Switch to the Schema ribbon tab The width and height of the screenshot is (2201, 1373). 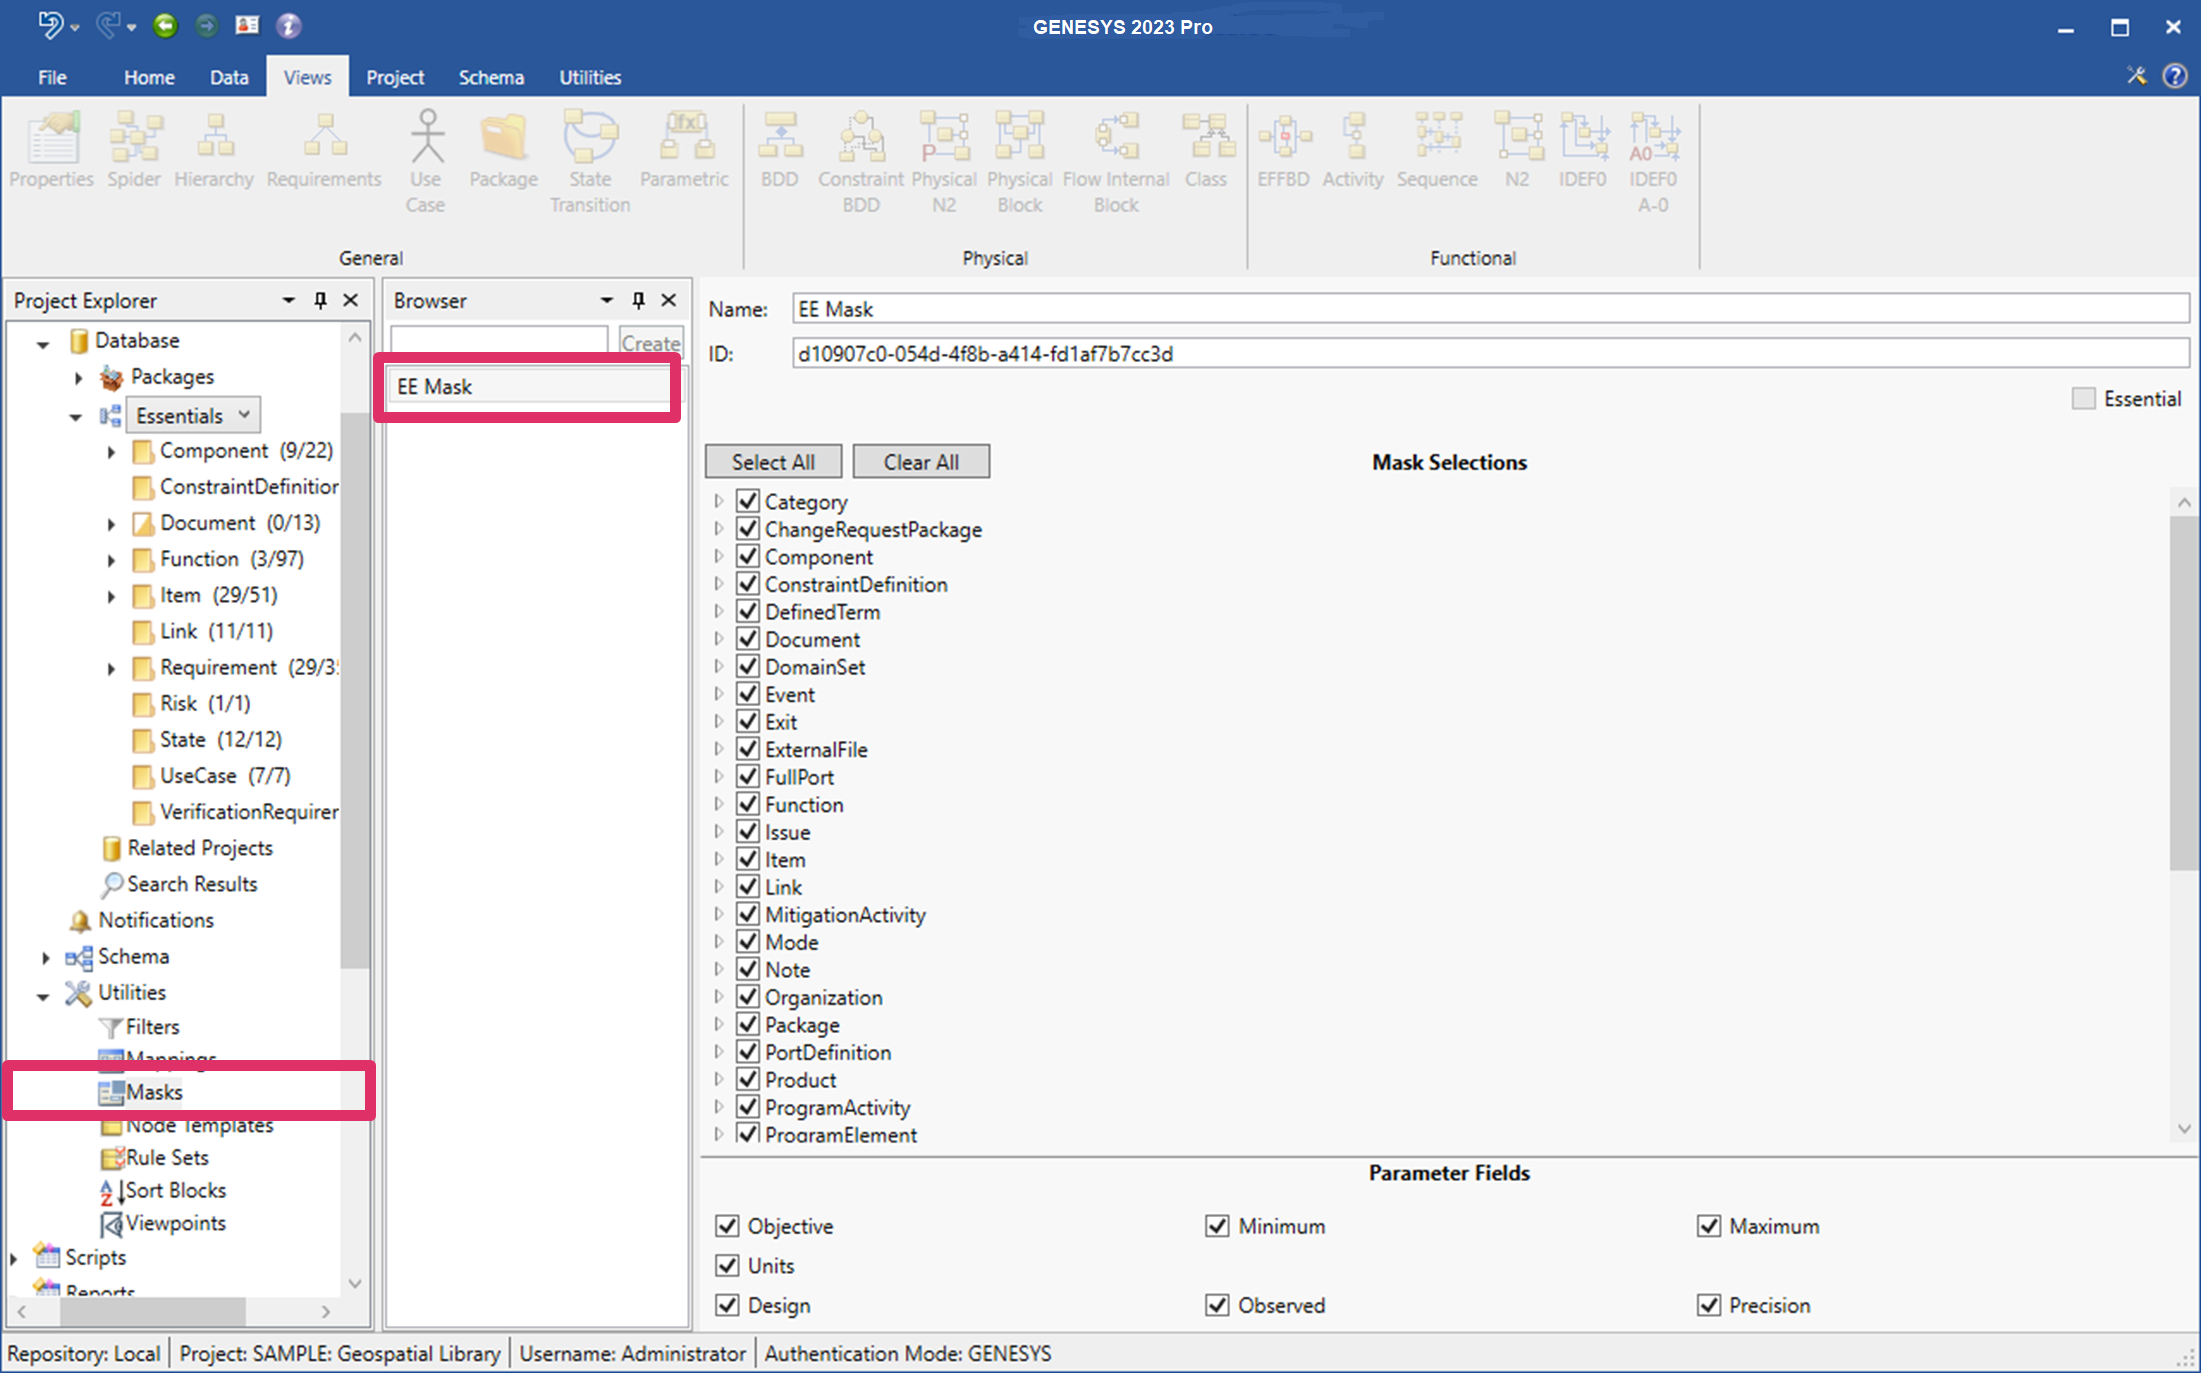point(491,77)
